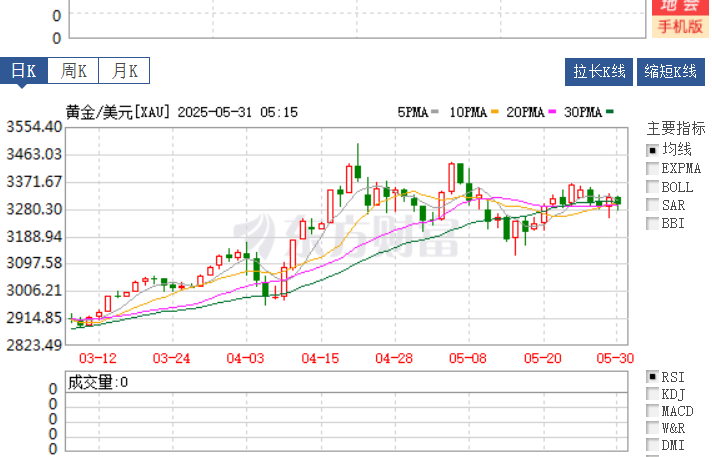Switch to the 月K monthly chart tab
The width and height of the screenshot is (712, 457).
tap(124, 70)
